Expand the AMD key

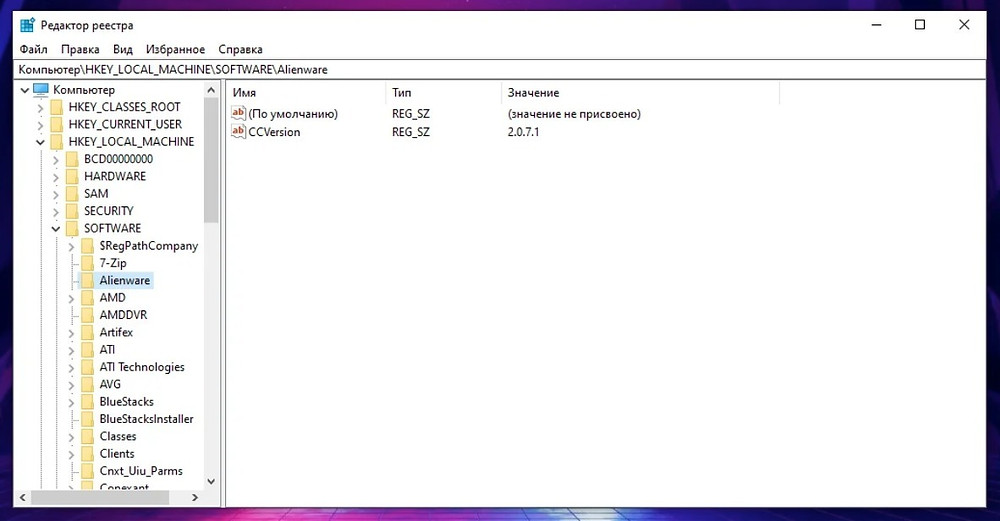(x=71, y=298)
